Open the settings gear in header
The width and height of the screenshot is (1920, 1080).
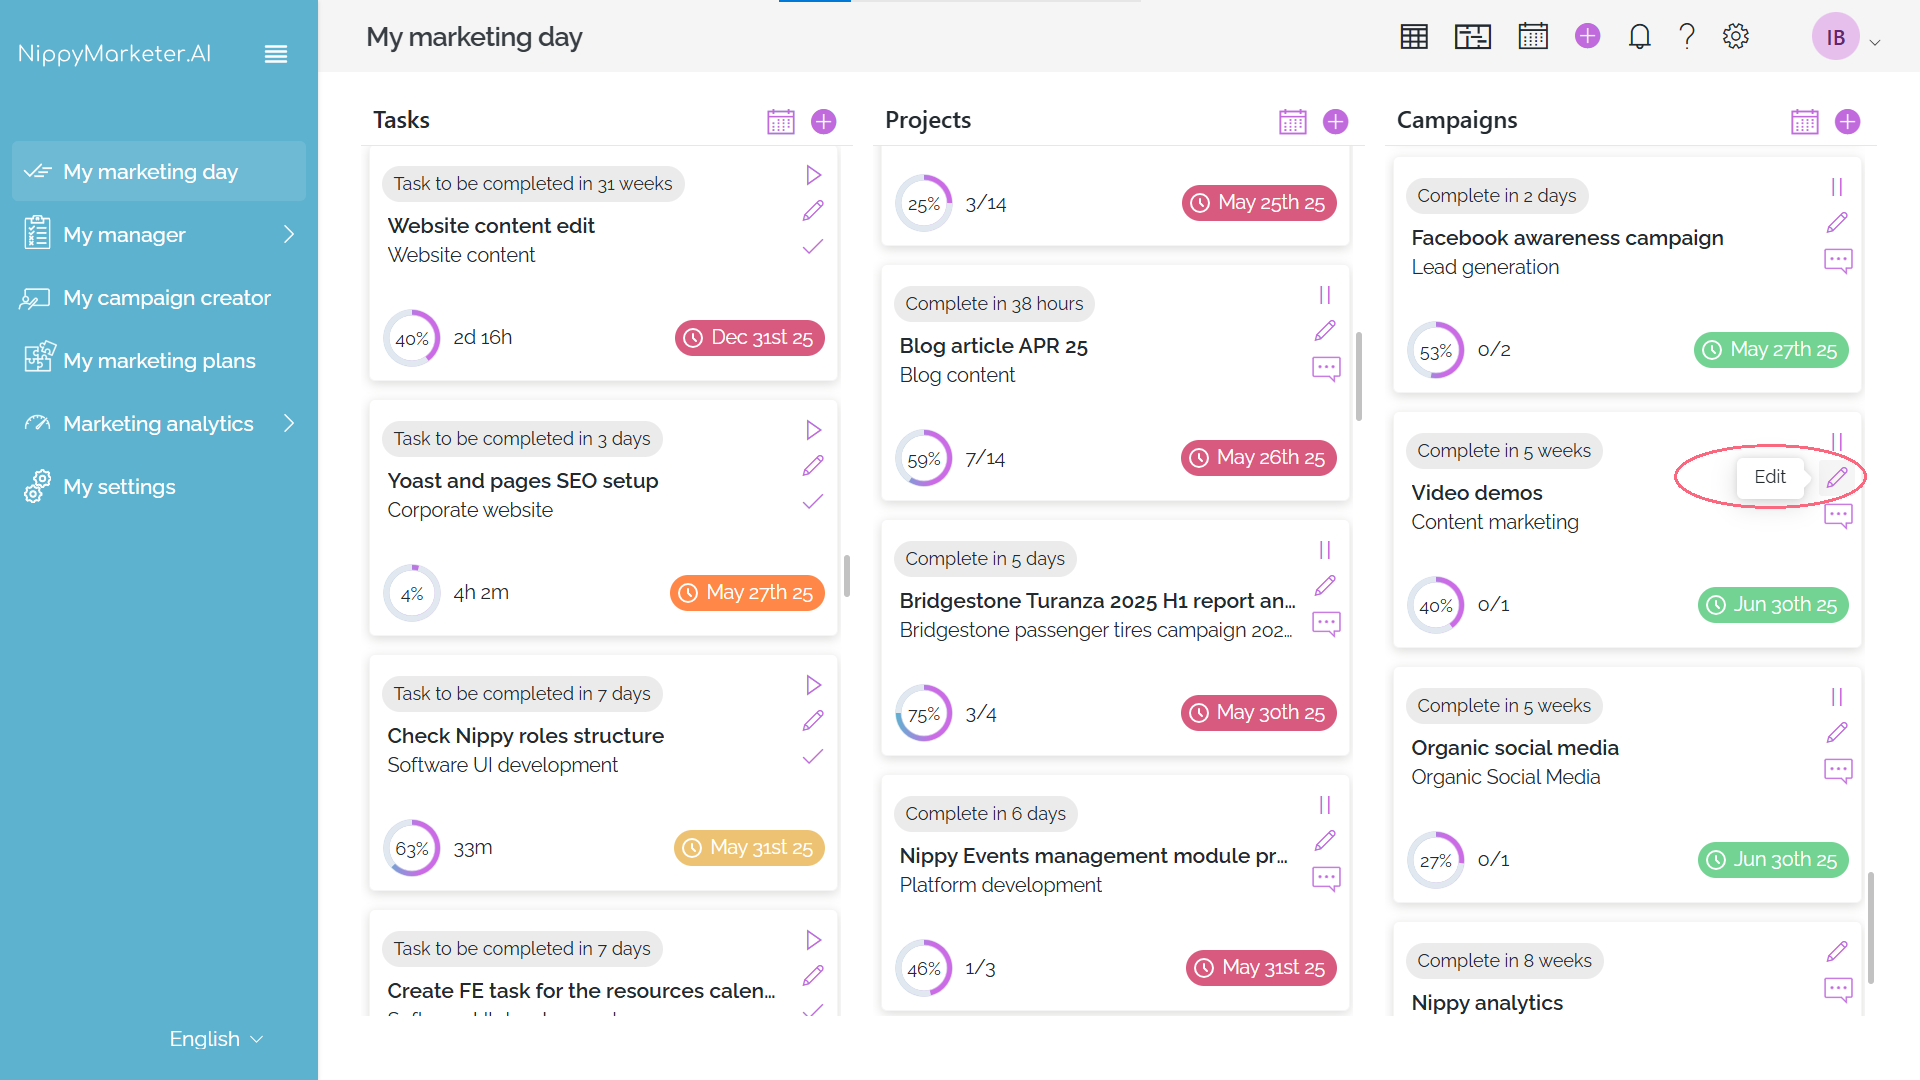(x=1736, y=37)
